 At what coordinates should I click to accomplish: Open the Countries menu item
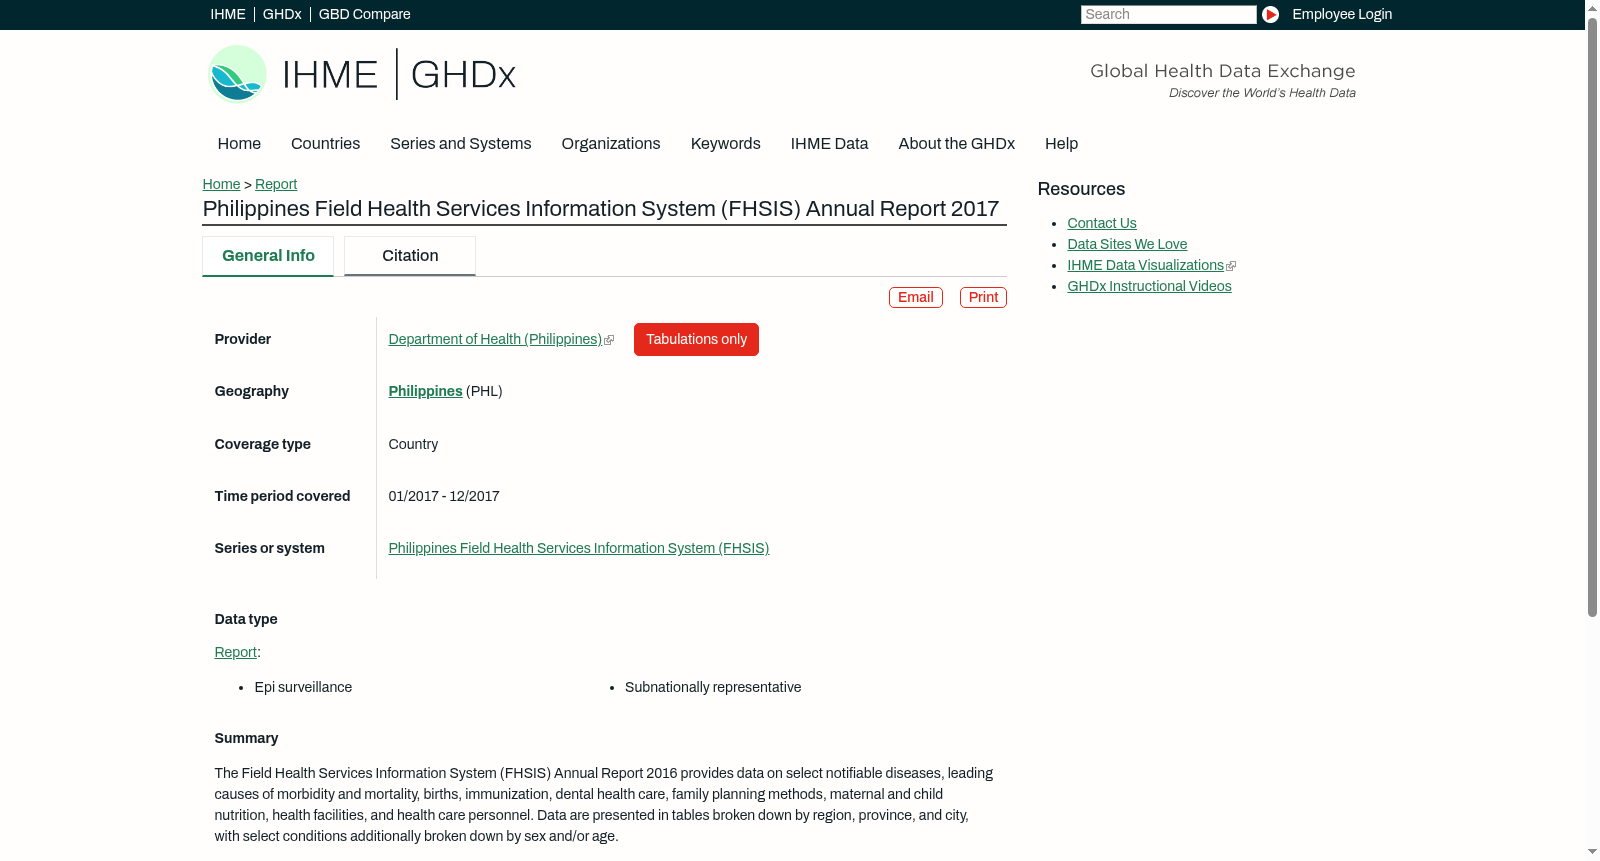[x=325, y=144]
